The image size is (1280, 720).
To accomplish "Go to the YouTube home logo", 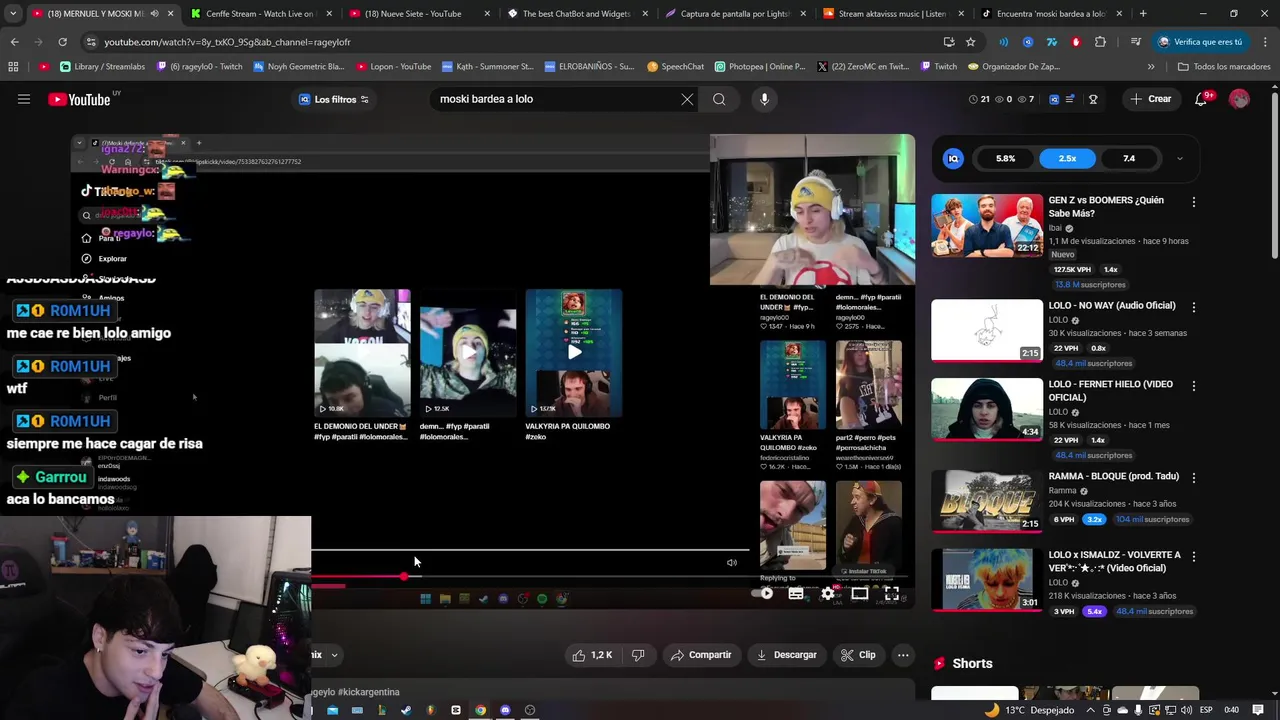I will [79, 99].
